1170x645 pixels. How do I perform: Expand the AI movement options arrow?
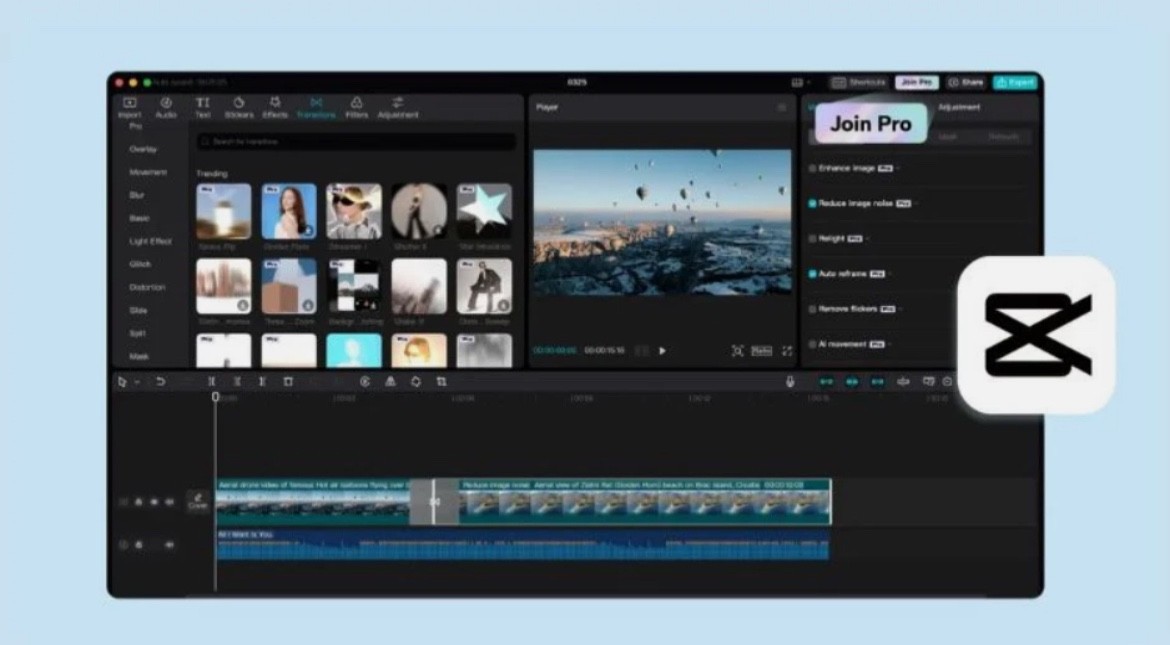(x=890, y=344)
